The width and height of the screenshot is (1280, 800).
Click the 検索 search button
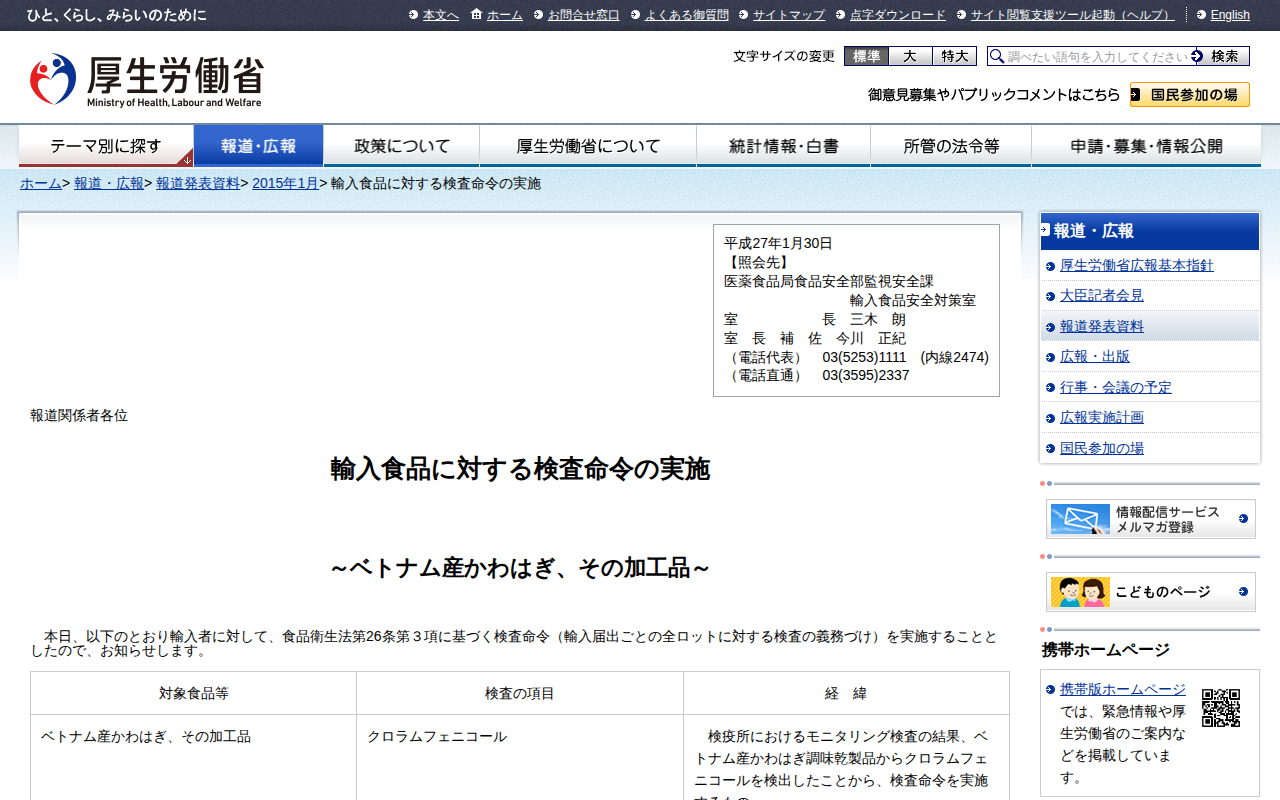pos(1223,56)
